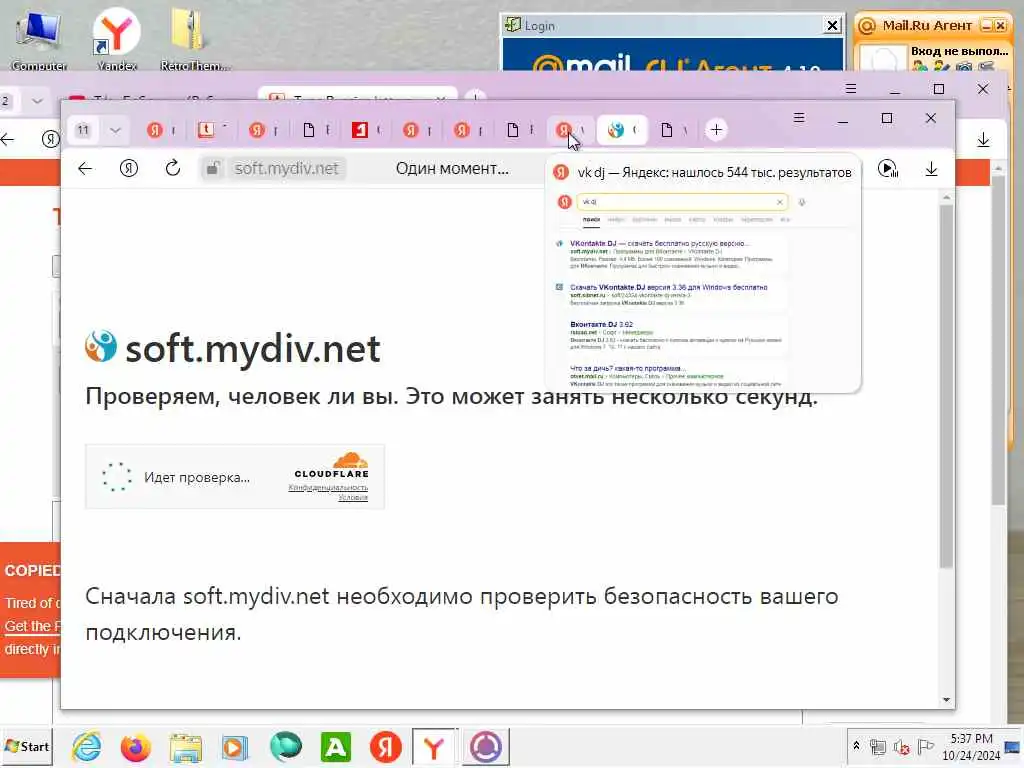Go back in the background browser window
Viewport: 1024px width, 768px height.
click(x=7, y=139)
